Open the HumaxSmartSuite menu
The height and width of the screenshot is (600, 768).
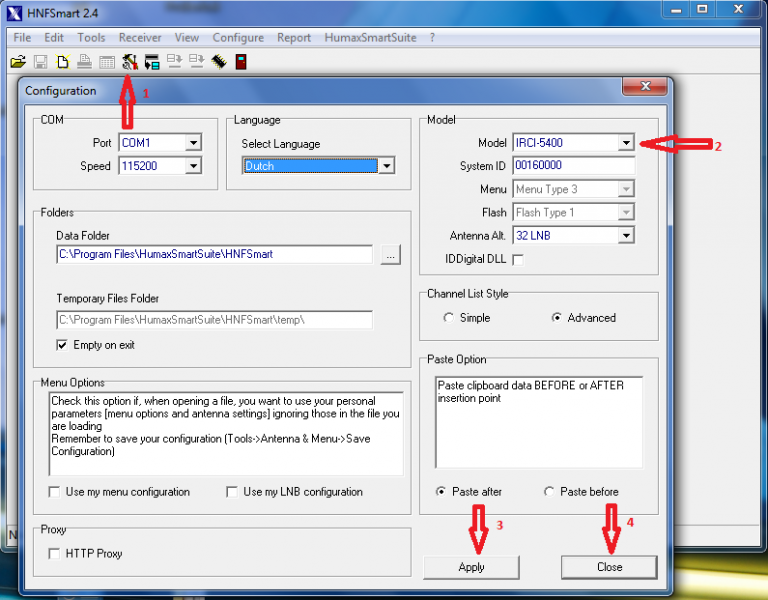tap(370, 38)
